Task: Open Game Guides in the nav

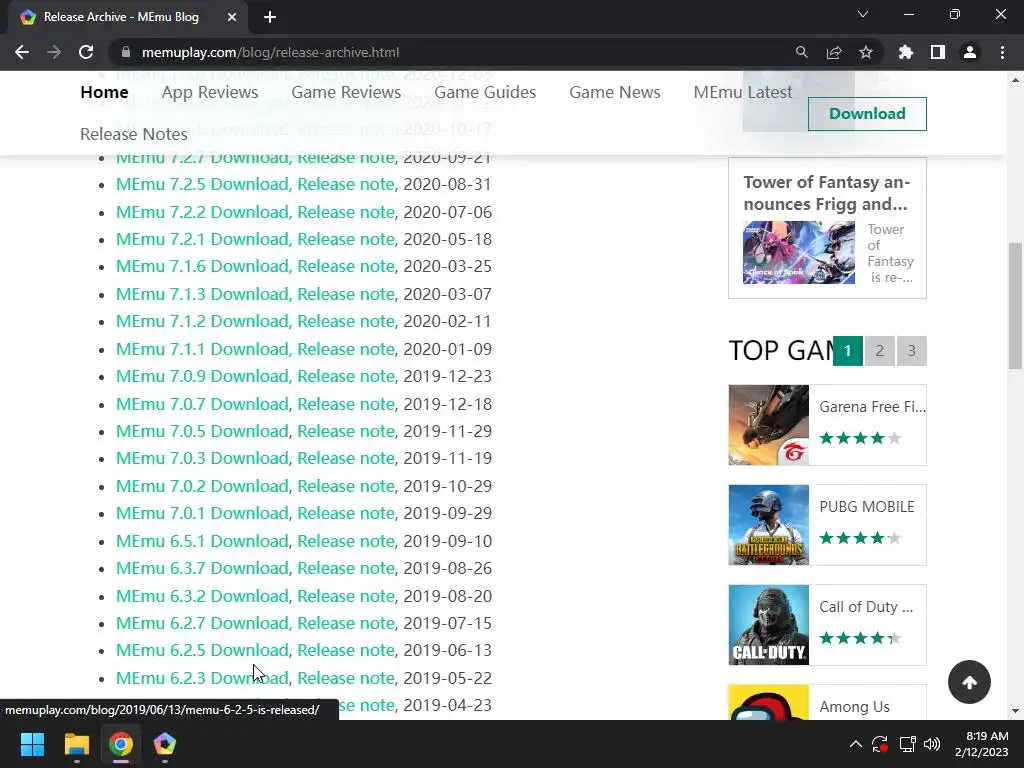Action: (x=485, y=92)
